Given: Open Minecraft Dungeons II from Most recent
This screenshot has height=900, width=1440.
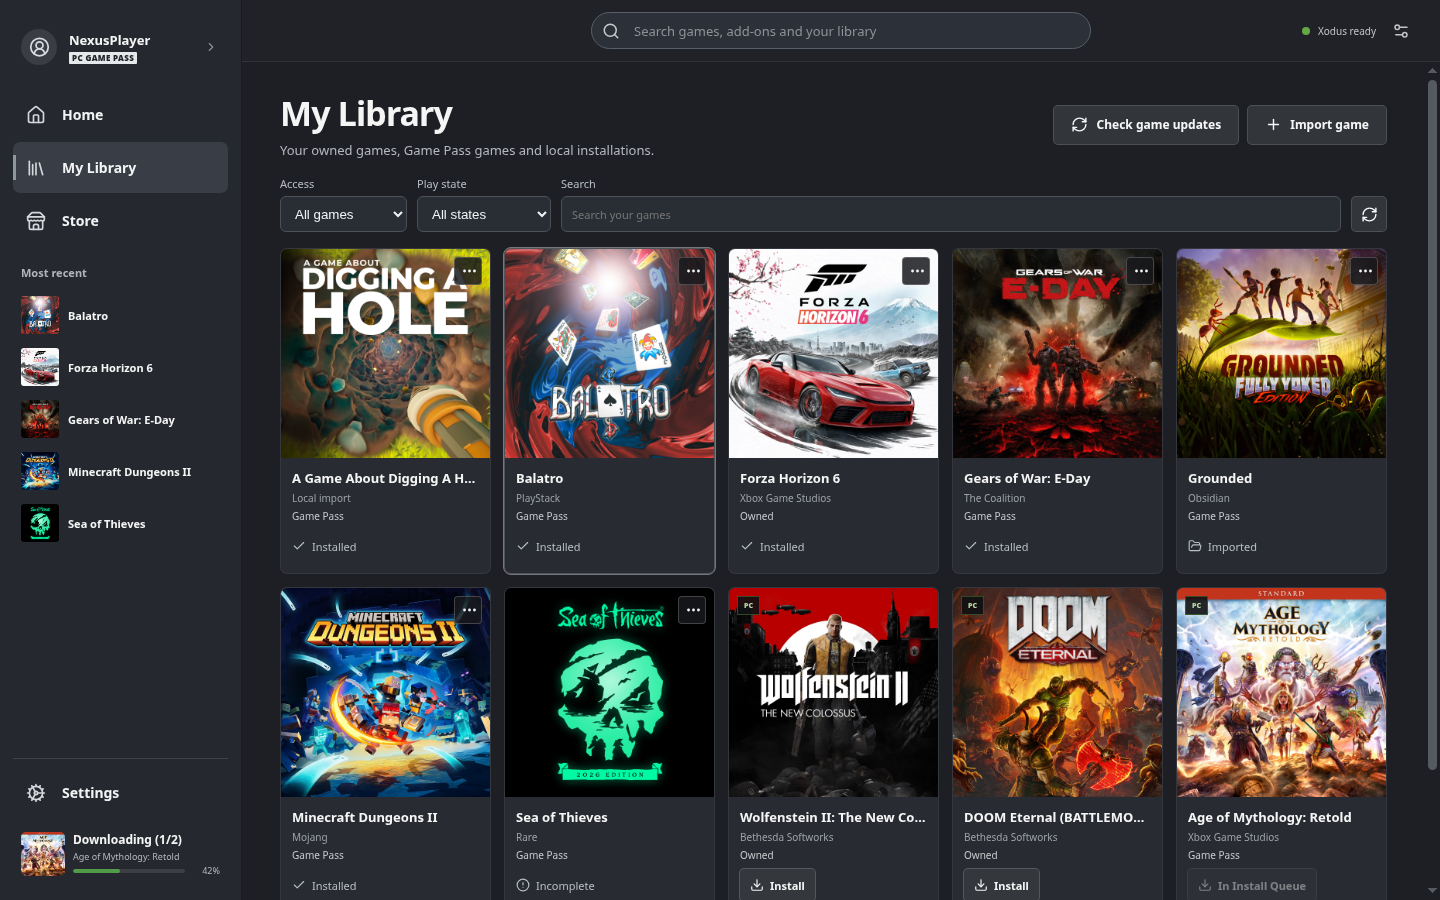Looking at the screenshot, I should tap(120, 472).
